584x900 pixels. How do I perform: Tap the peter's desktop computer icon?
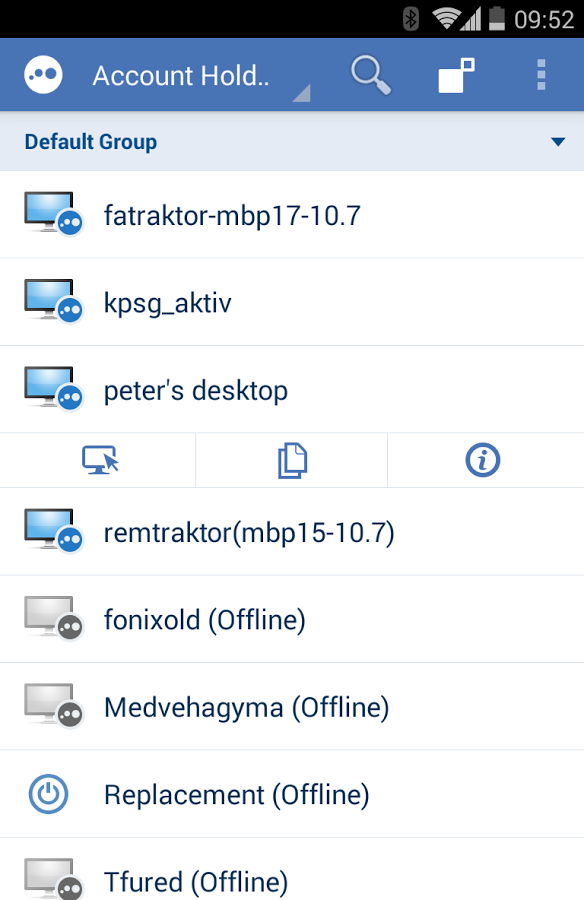53,388
